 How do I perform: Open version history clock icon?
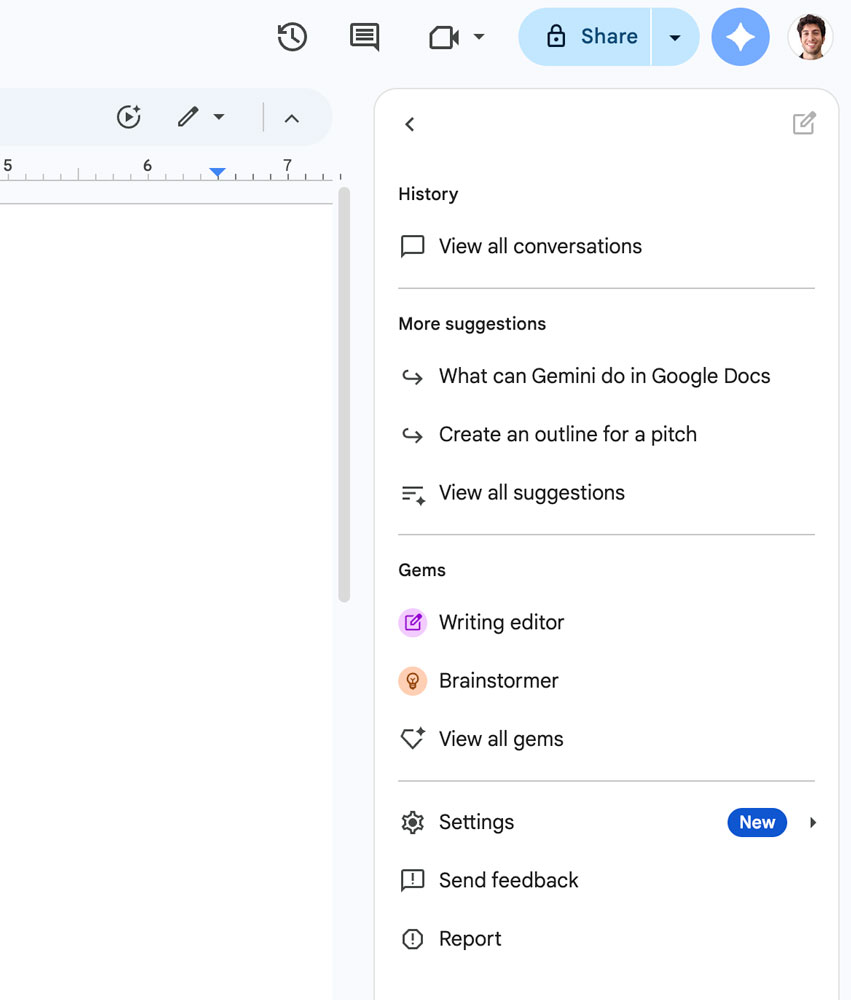click(x=292, y=37)
